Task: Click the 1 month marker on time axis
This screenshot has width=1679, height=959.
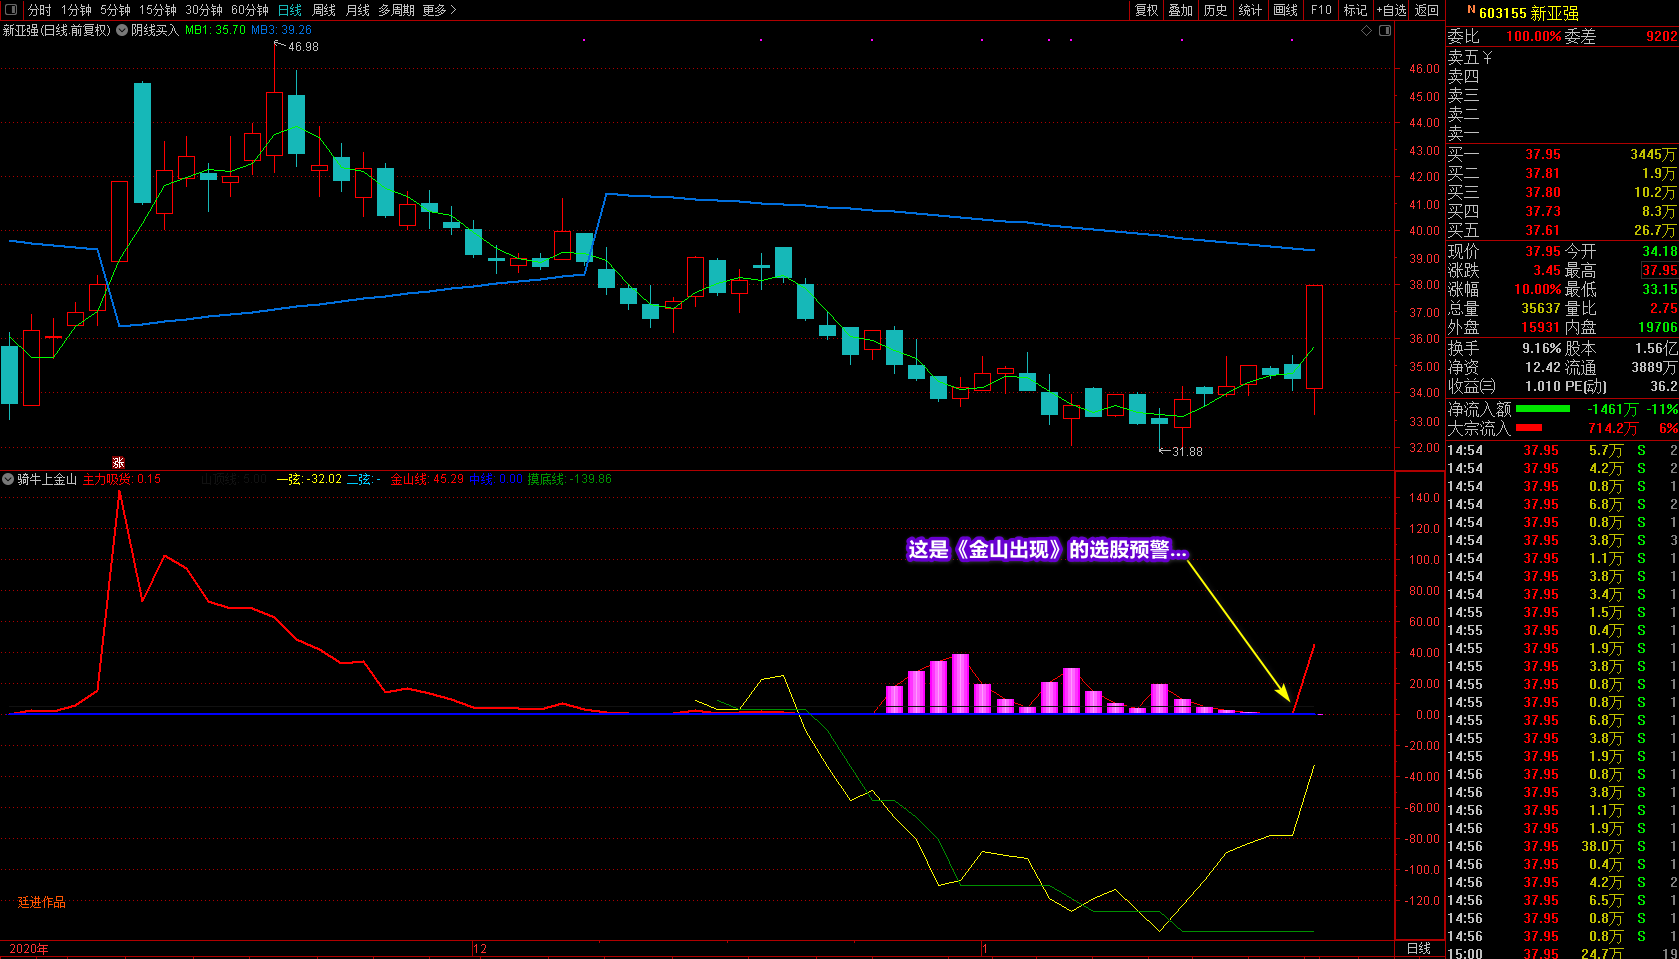Action: (x=985, y=949)
